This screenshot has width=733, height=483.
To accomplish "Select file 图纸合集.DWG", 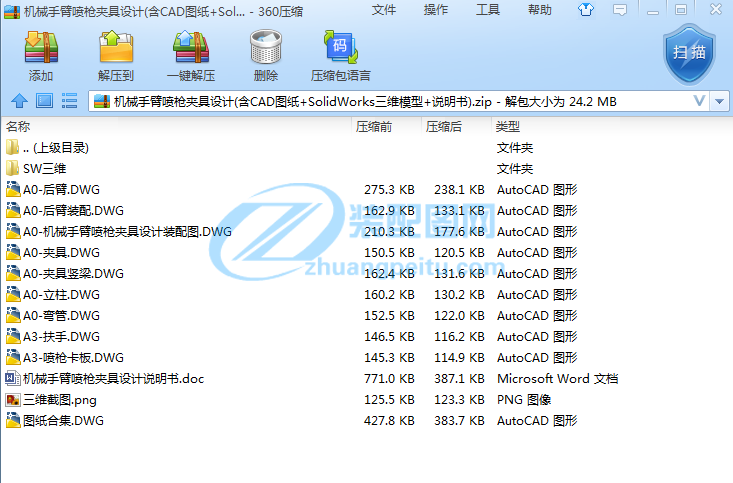I will point(63,420).
